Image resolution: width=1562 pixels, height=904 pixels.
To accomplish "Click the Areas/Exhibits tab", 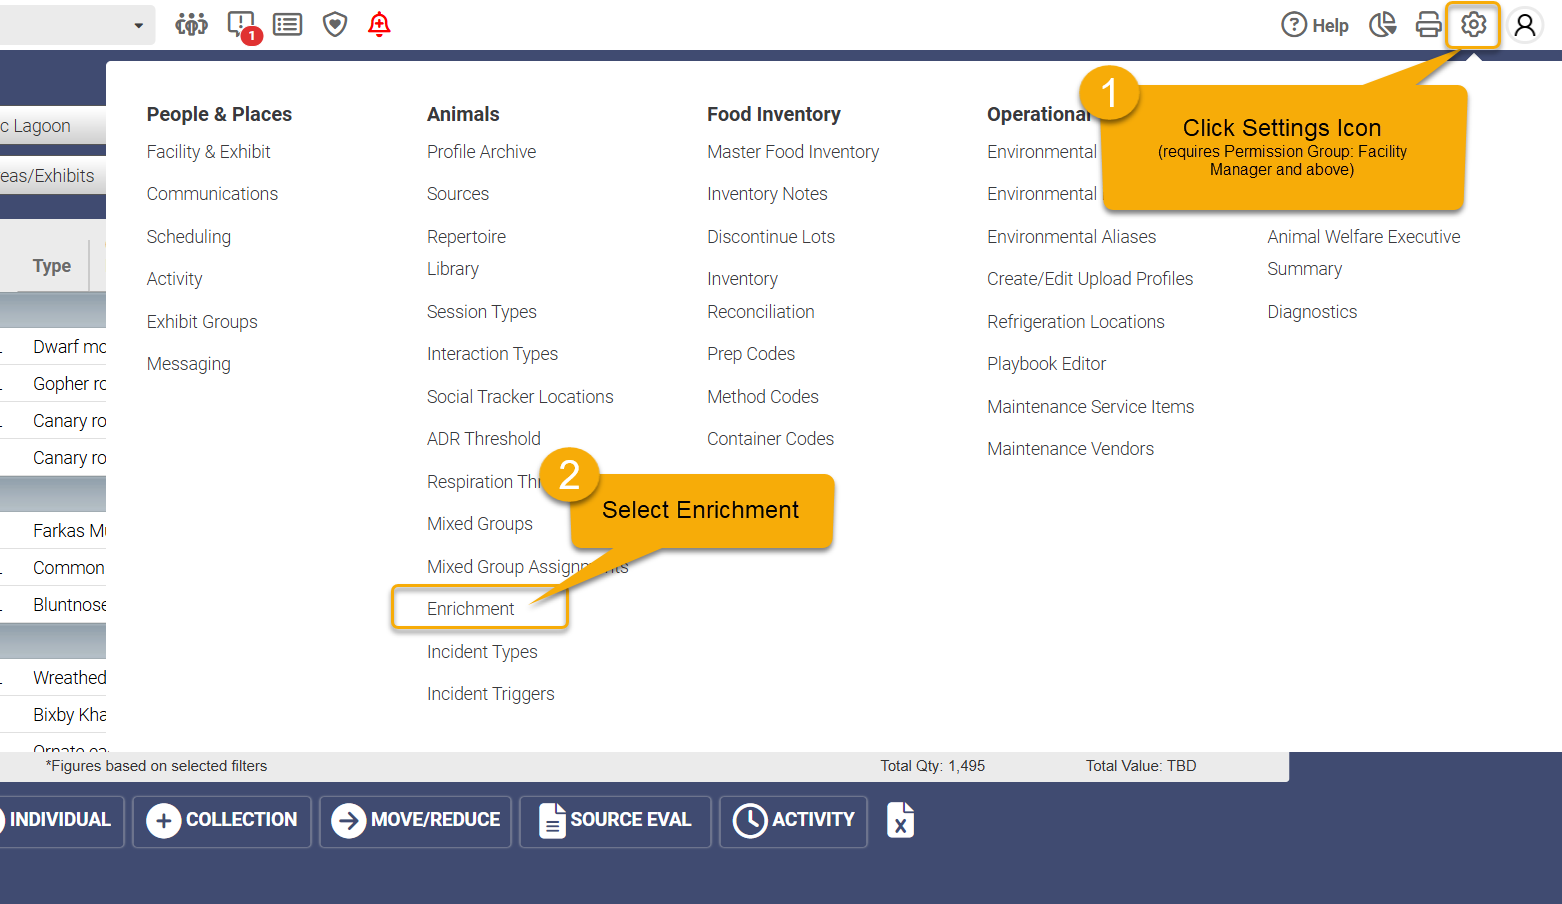I will [x=52, y=176].
